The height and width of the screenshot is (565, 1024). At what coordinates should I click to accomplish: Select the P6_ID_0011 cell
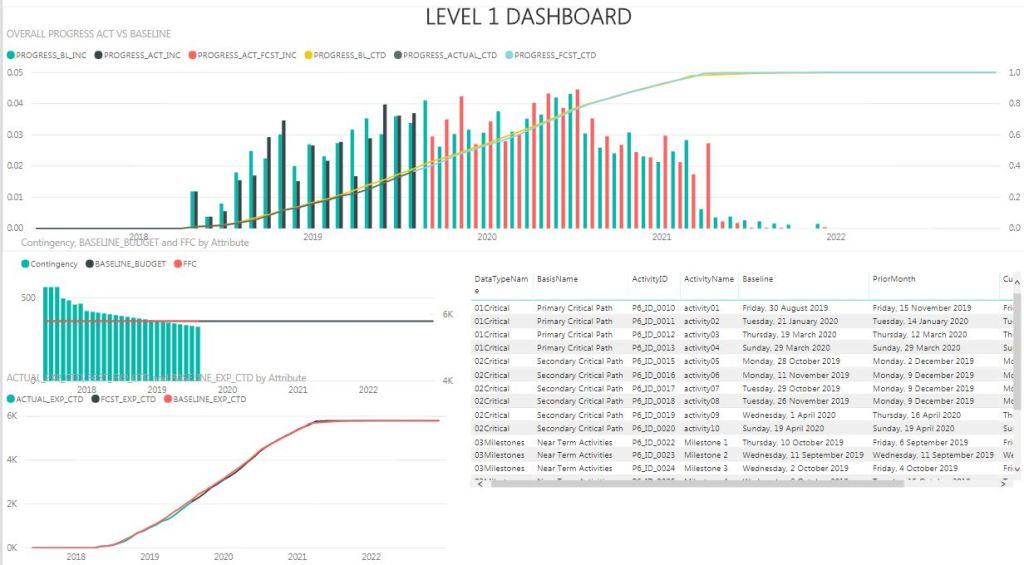click(653, 321)
